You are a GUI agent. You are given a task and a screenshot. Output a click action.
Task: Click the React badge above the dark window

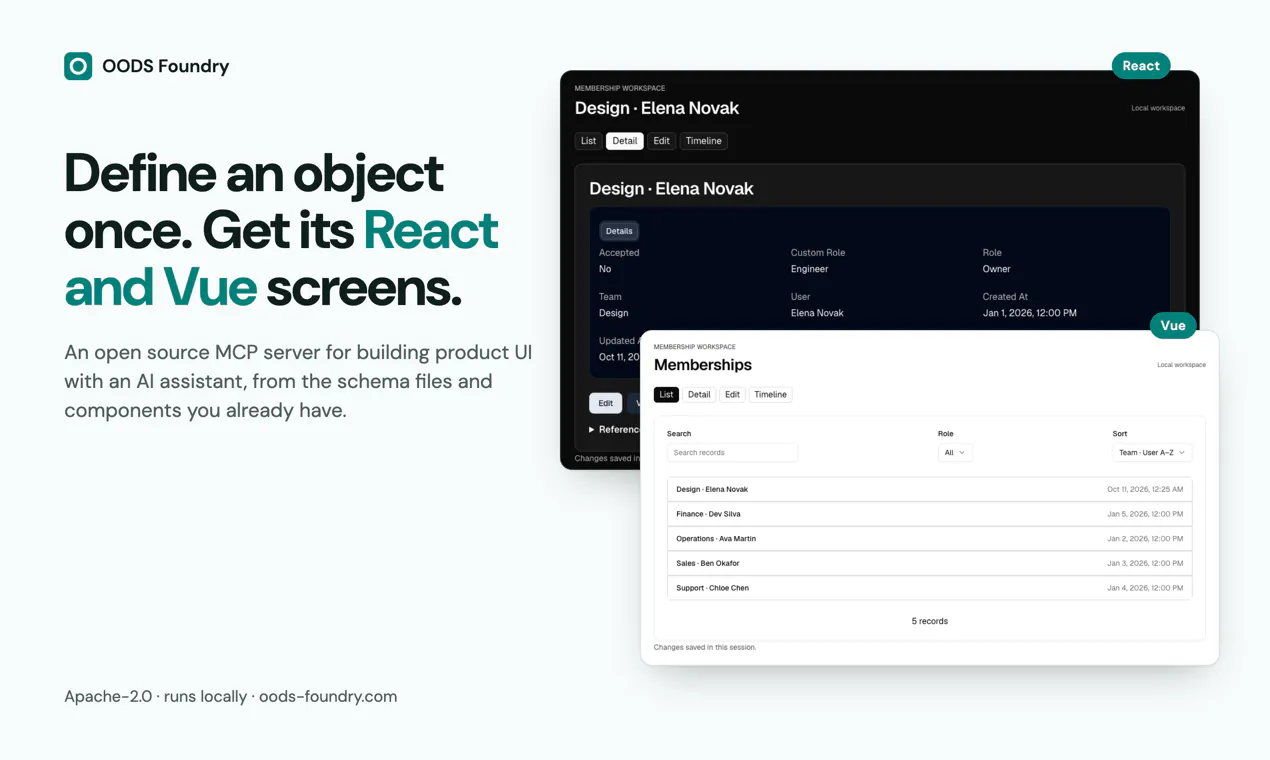pos(1141,66)
